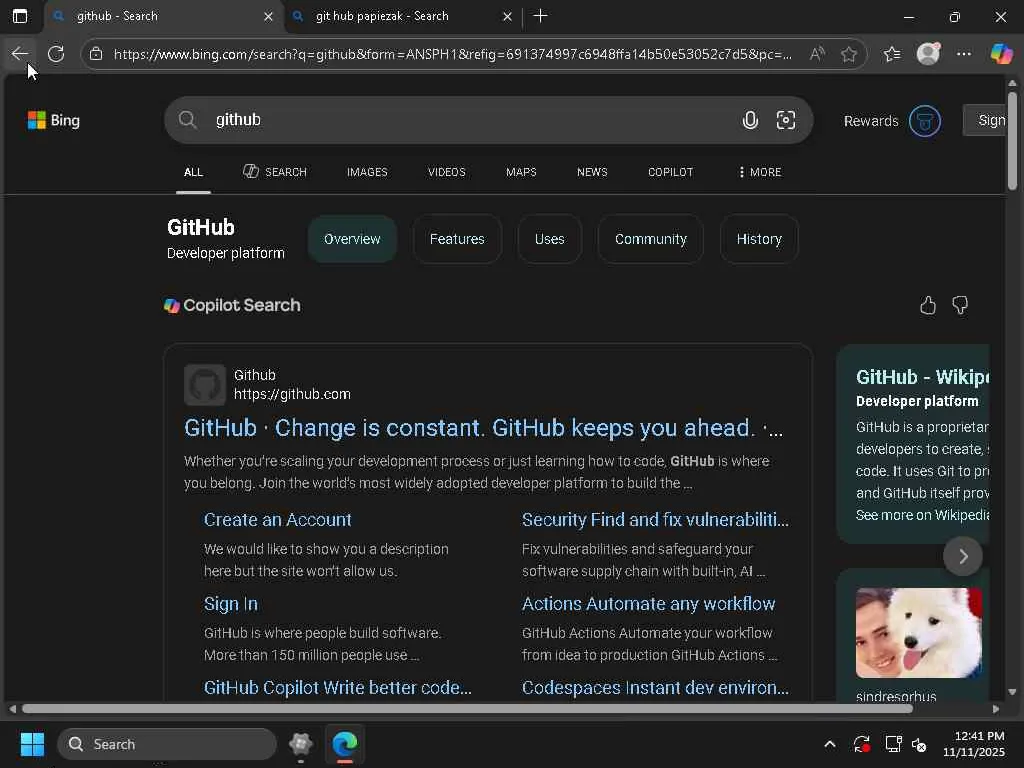Open the sync status tray icon
The height and width of the screenshot is (768, 1024).
(x=861, y=744)
